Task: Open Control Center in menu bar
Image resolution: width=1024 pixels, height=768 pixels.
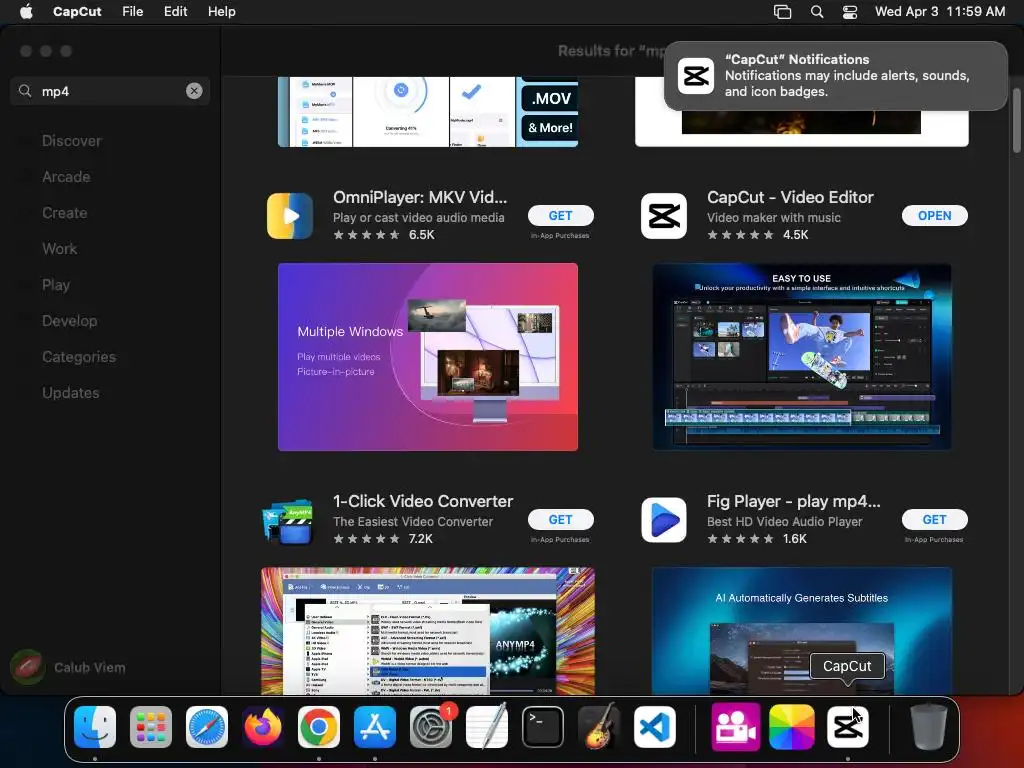Action: [850, 12]
